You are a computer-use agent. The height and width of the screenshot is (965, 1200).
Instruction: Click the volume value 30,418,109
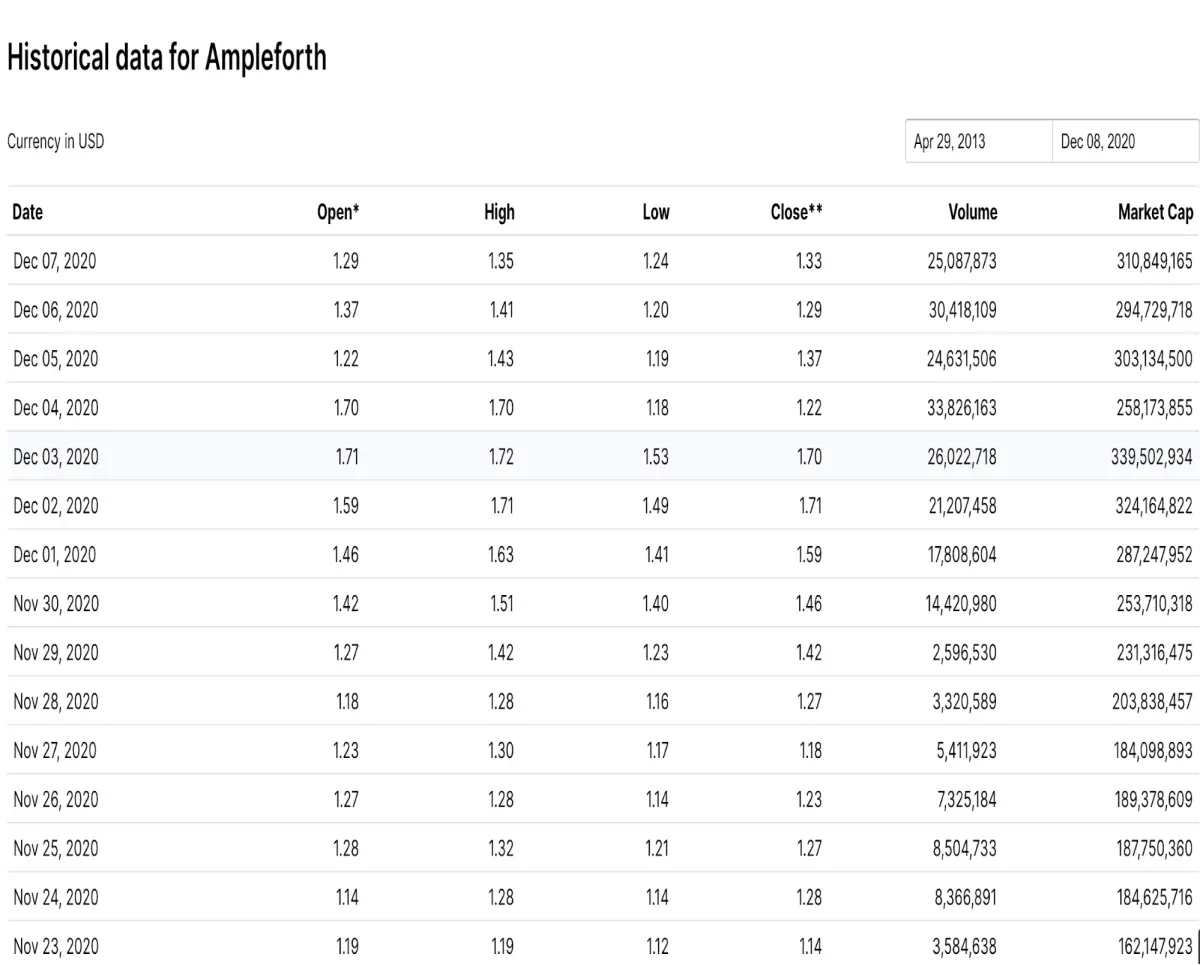(x=963, y=310)
